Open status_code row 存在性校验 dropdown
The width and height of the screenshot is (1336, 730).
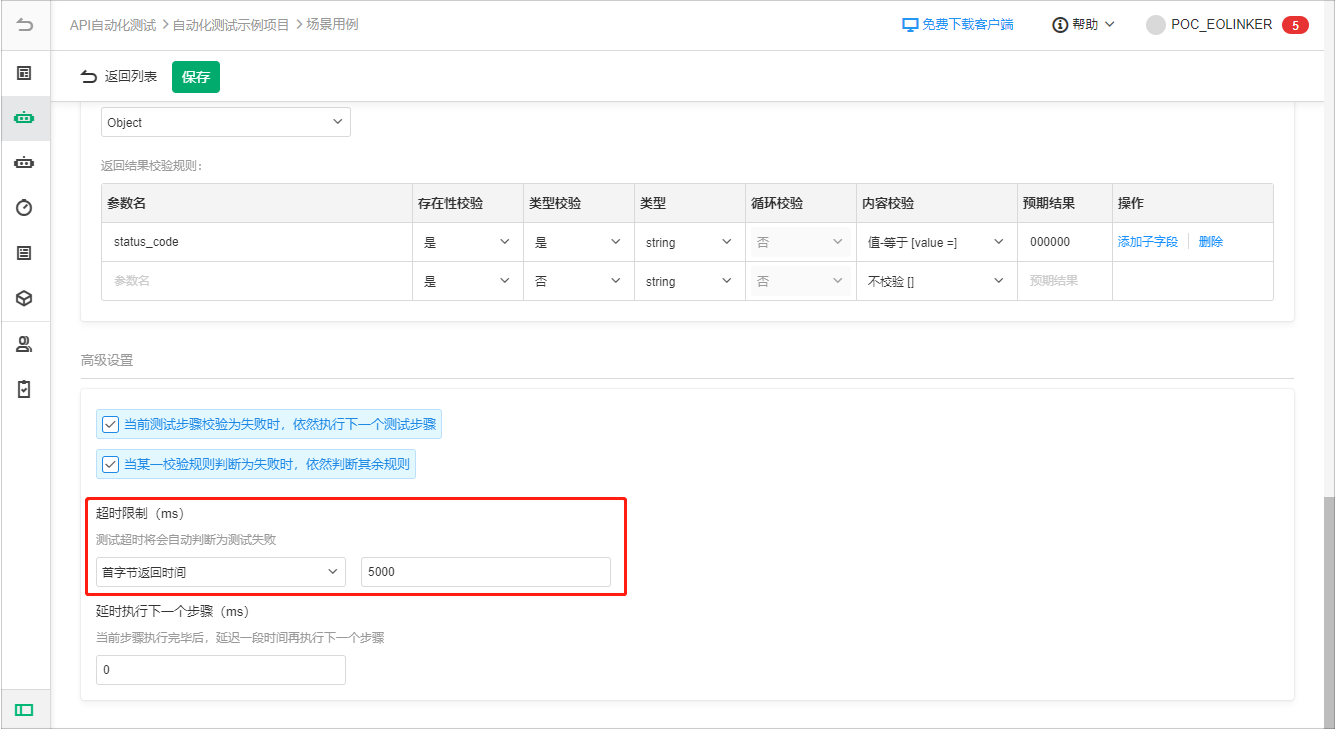pos(467,242)
